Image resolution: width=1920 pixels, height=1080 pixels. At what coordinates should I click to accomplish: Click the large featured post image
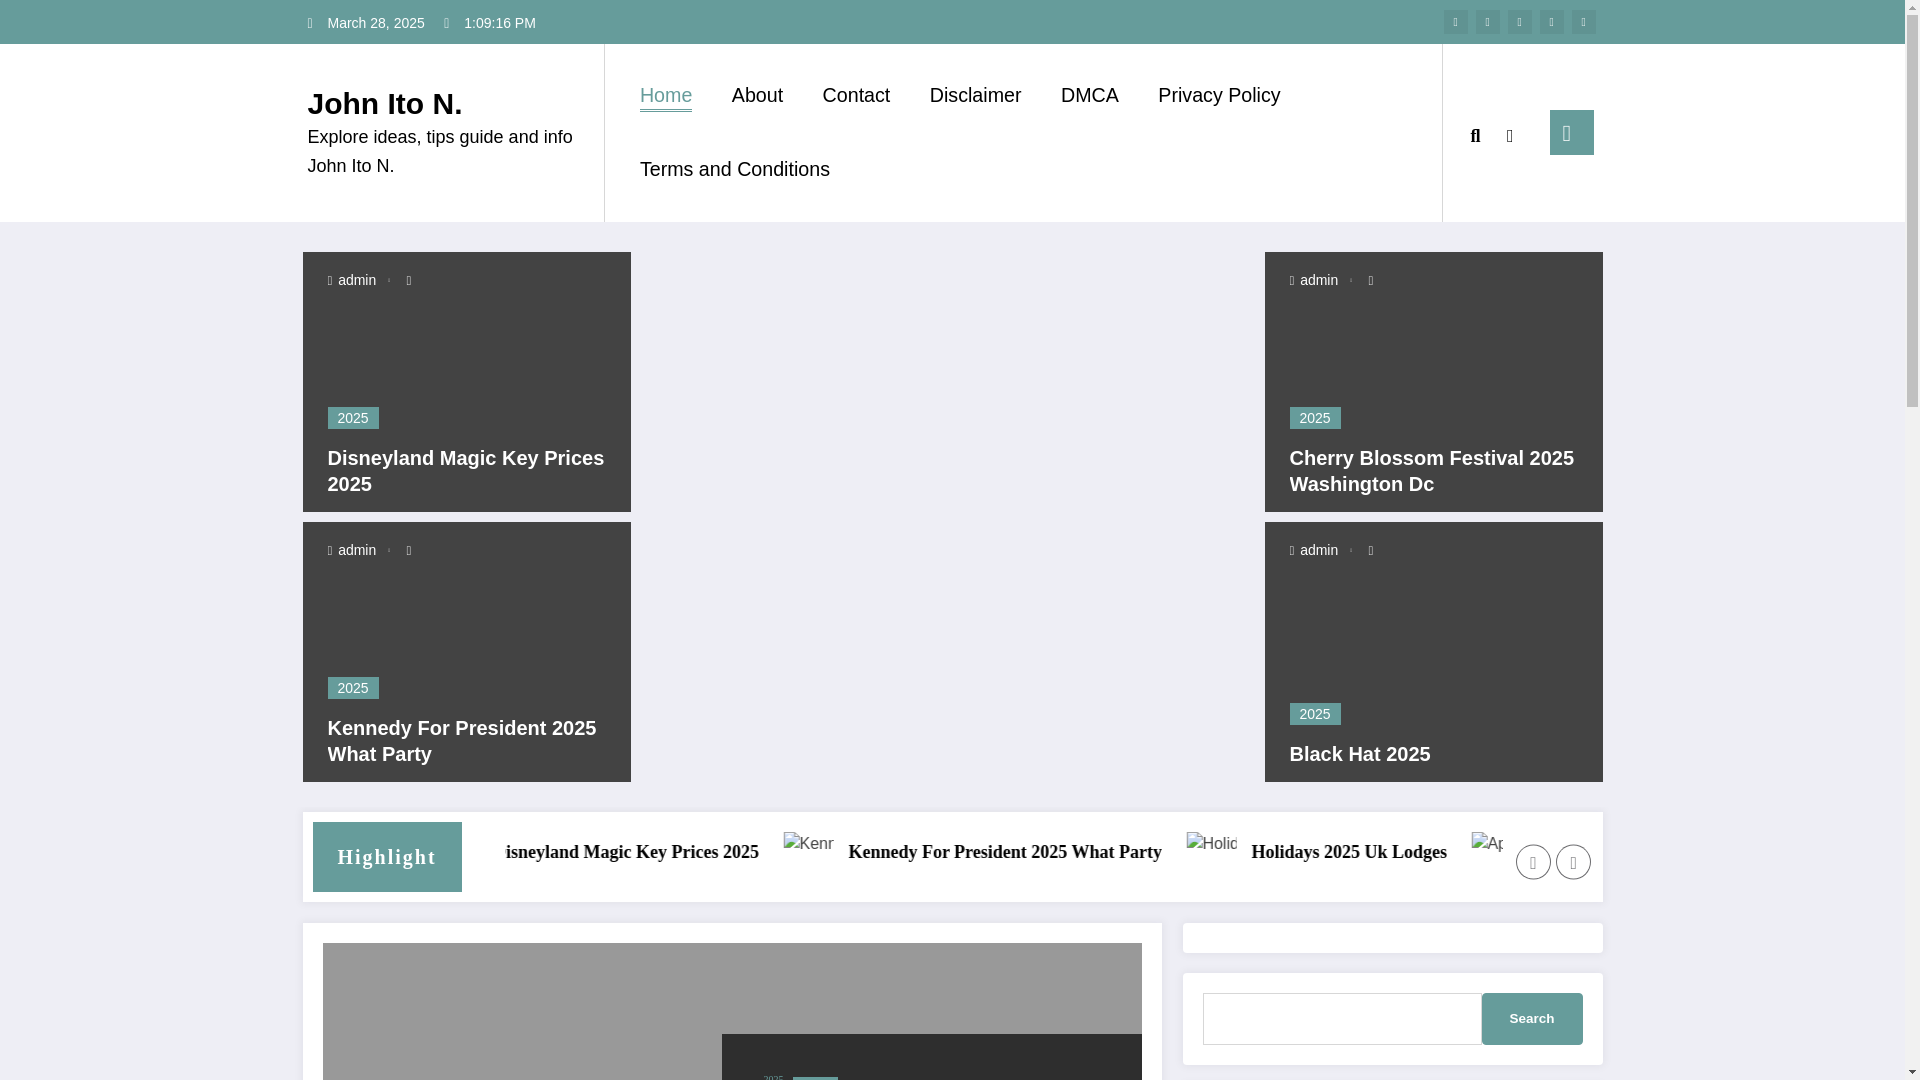732,1011
